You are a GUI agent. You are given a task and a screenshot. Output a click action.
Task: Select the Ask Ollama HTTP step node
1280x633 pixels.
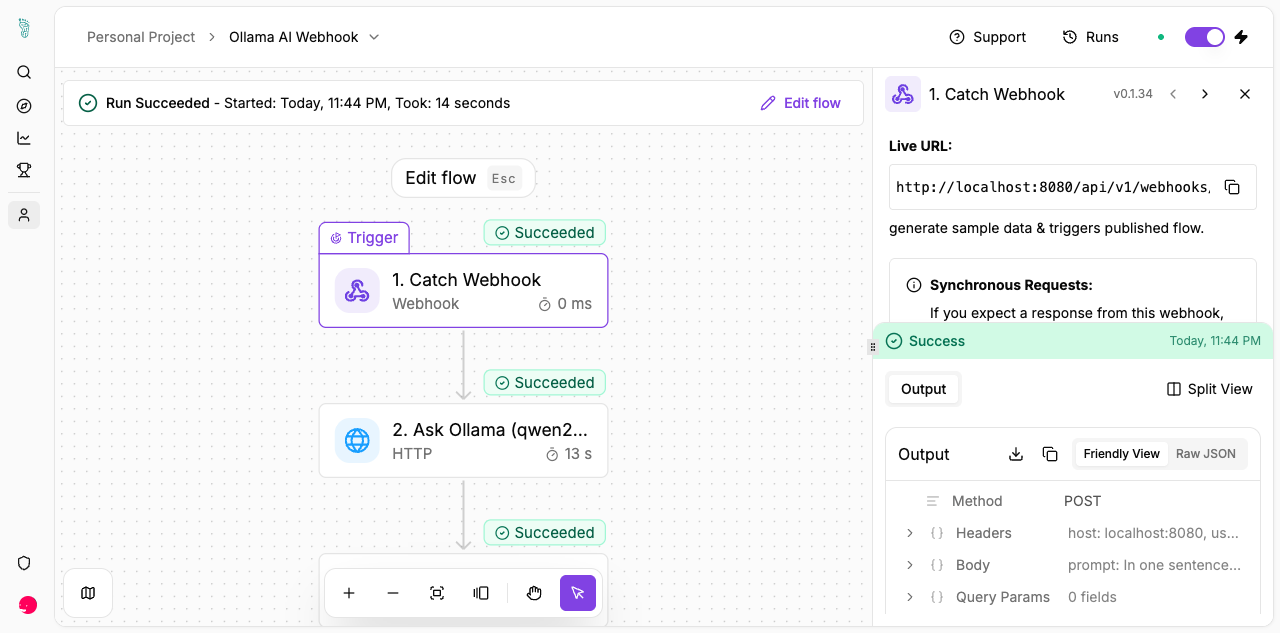point(463,441)
